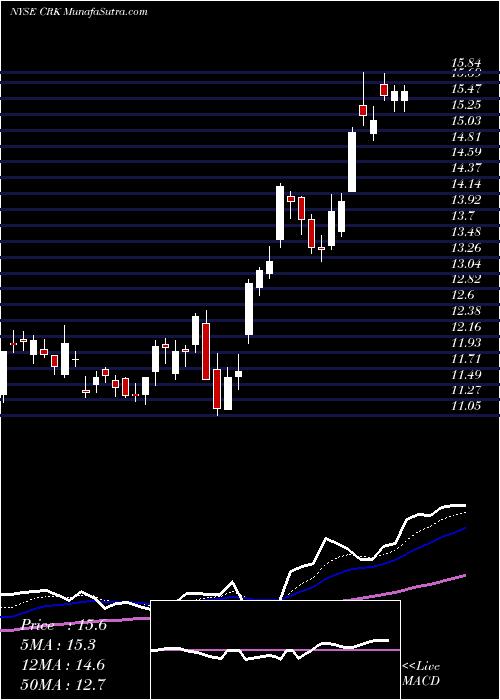Click the tall white candle between 14.14 and 14.81

click(352, 162)
